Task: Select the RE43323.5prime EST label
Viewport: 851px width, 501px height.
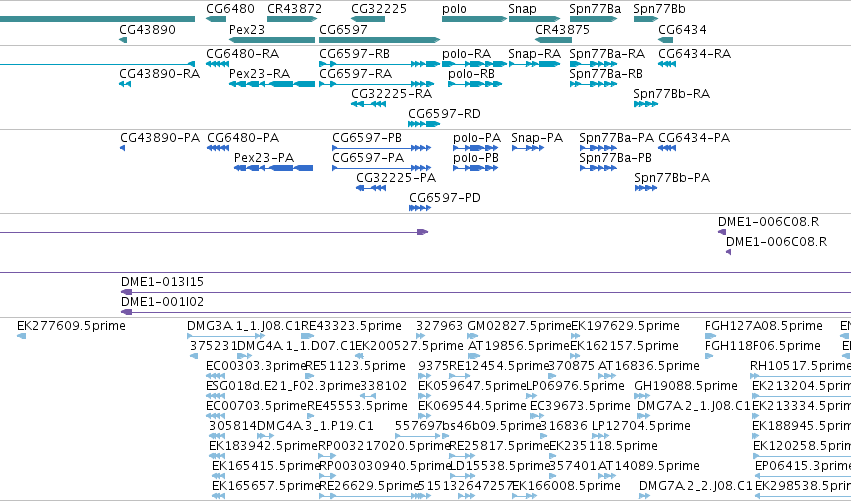Action: (x=351, y=326)
